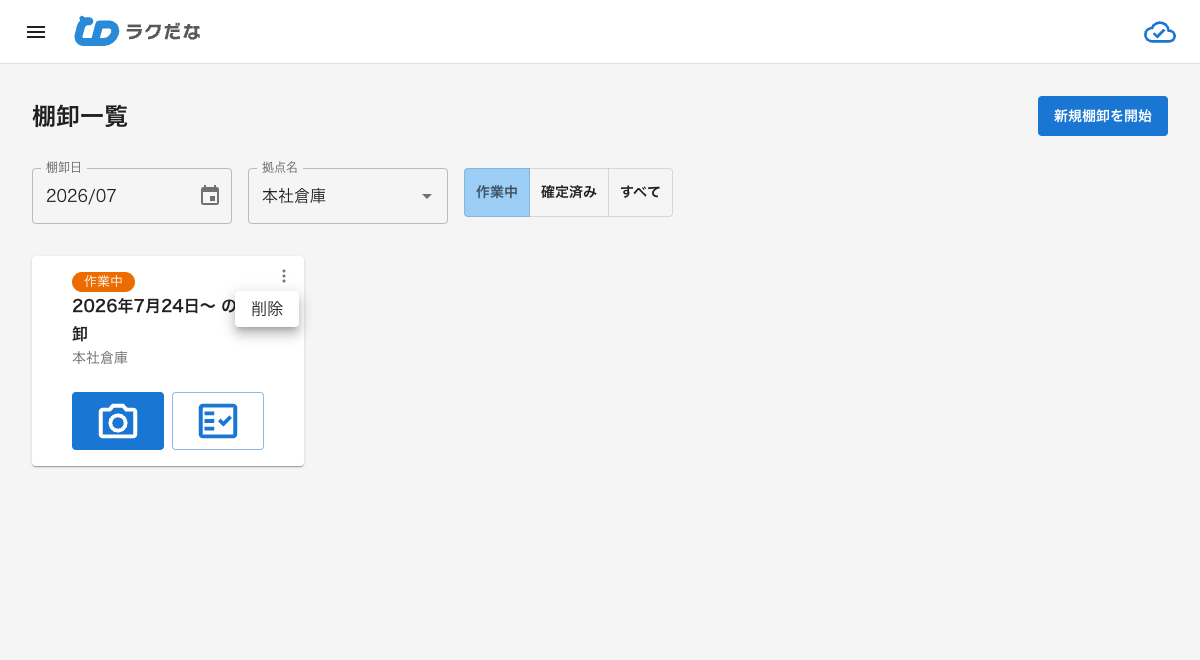Click the 新規棚卸を開始 button
Image resolution: width=1200 pixels, height=660 pixels.
pyautogui.click(x=1103, y=116)
